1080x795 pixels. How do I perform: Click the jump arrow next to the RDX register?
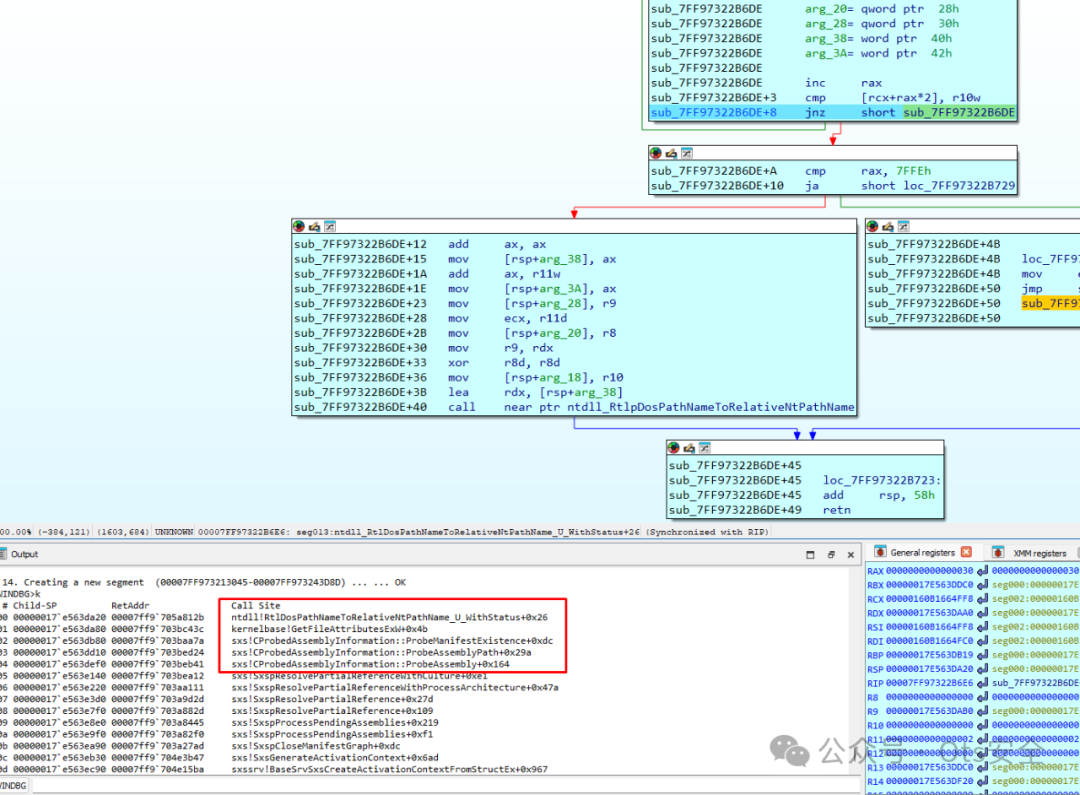tap(983, 612)
